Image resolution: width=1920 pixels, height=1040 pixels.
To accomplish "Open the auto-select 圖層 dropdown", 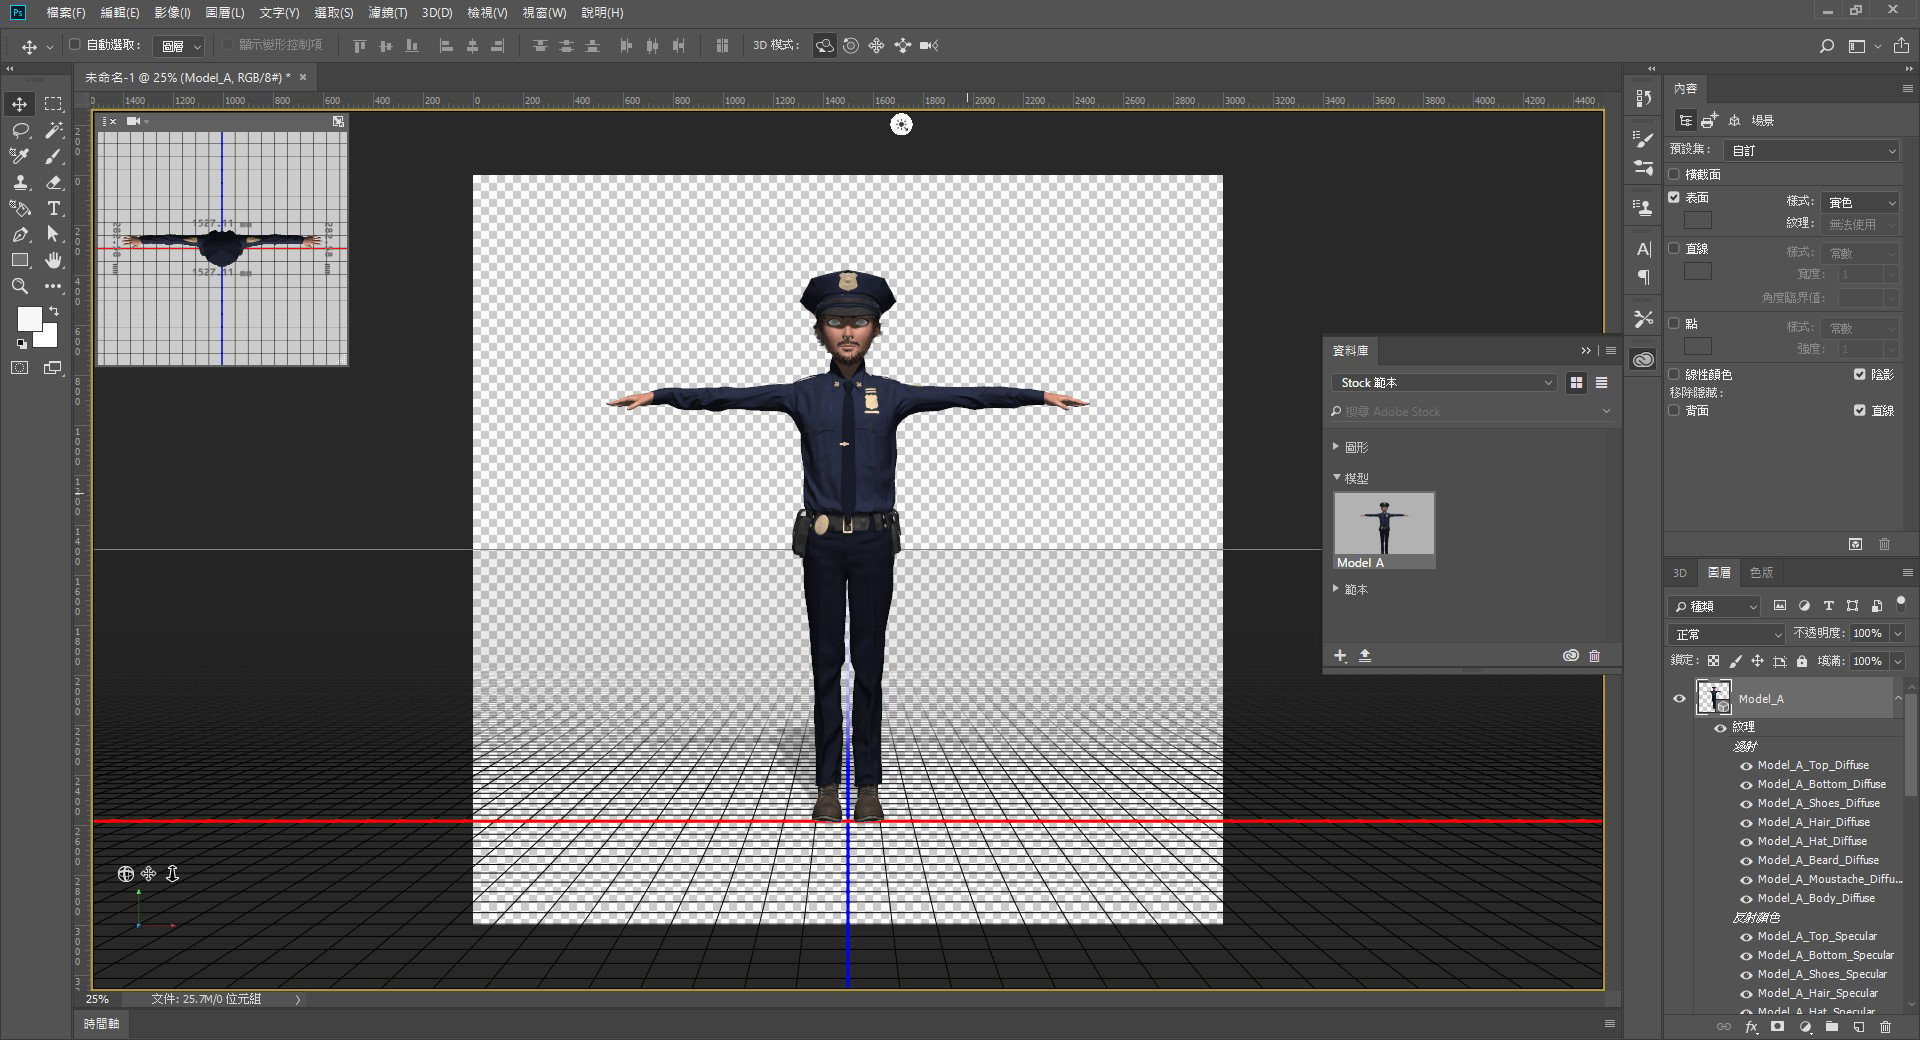I will tap(181, 46).
